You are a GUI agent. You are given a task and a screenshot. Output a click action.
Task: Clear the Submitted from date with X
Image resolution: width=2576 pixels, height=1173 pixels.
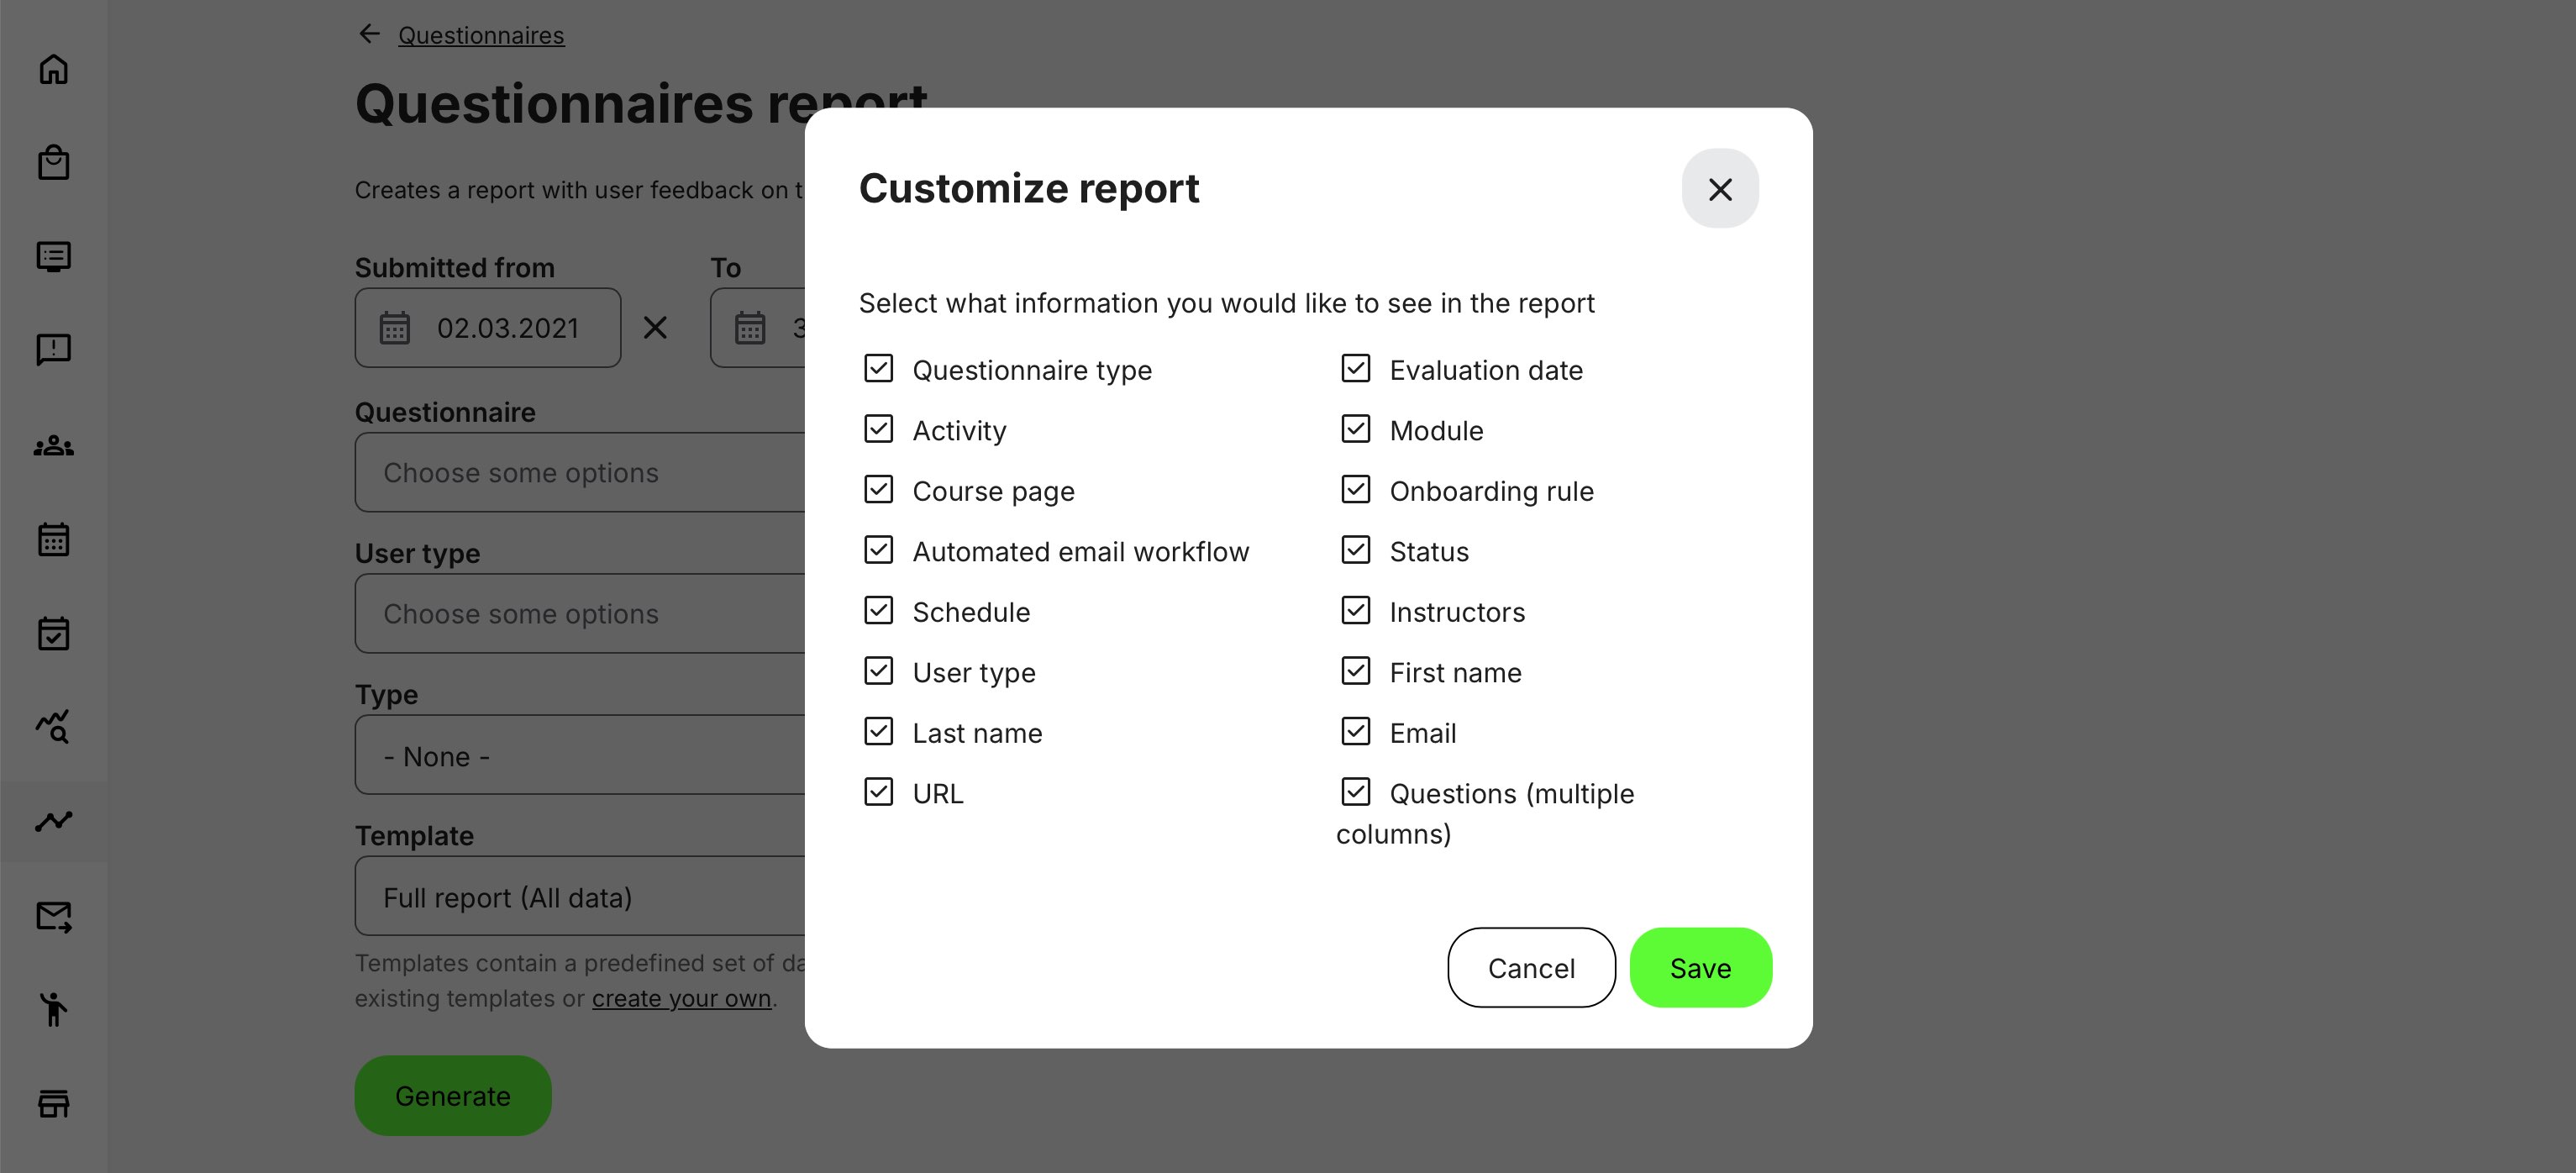click(656, 327)
